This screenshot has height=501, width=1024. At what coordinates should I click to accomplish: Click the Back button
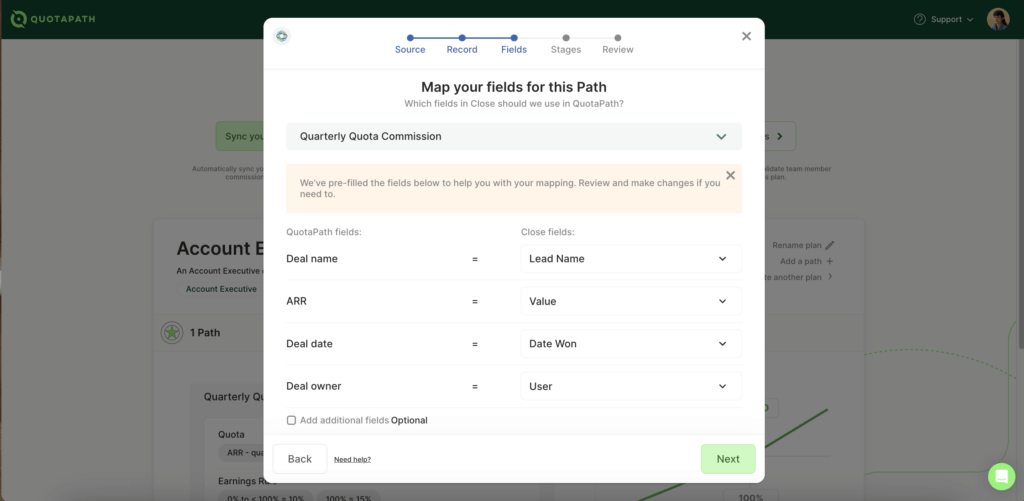tap(300, 459)
